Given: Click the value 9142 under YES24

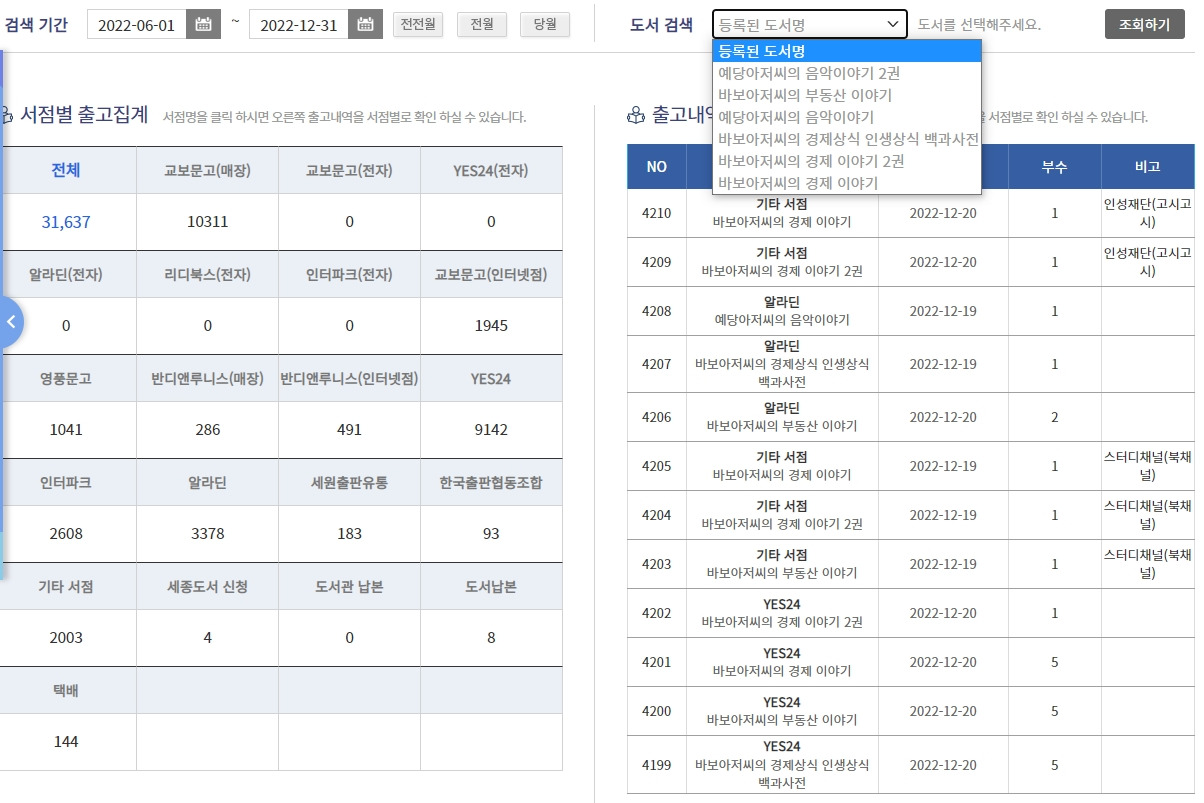Looking at the screenshot, I should point(491,430).
